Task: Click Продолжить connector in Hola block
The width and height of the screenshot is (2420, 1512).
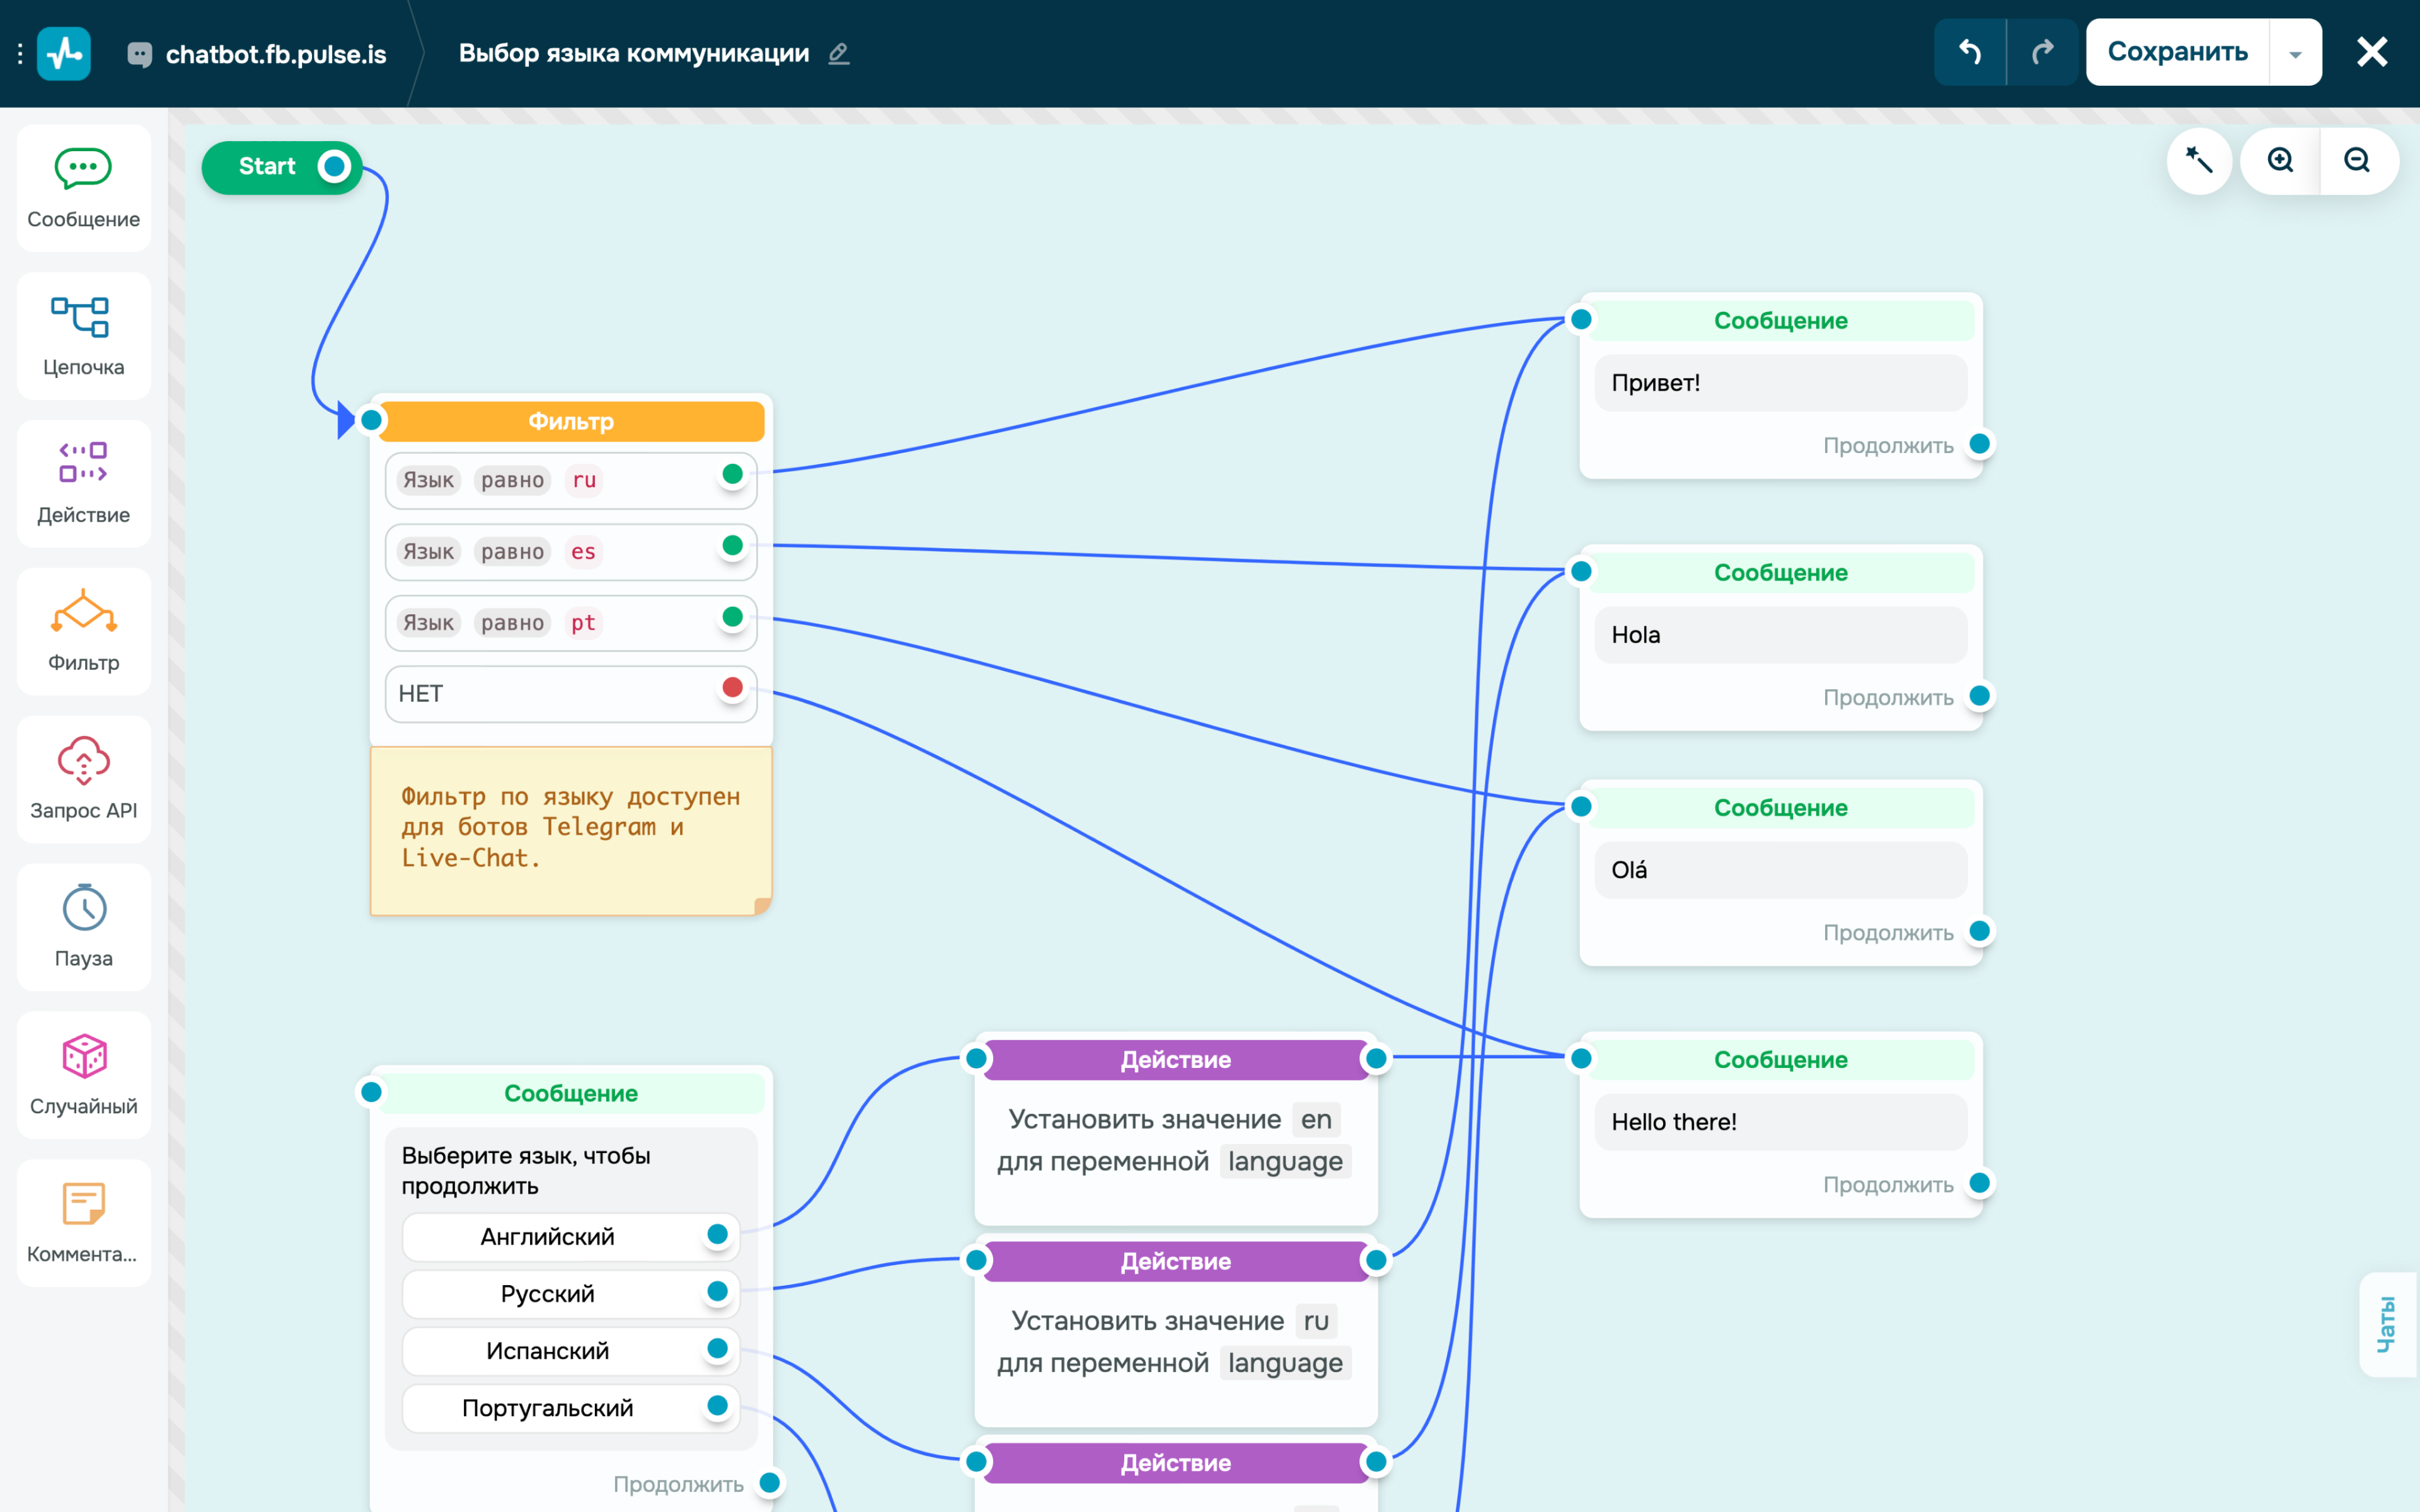Action: [x=1980, y=696]
